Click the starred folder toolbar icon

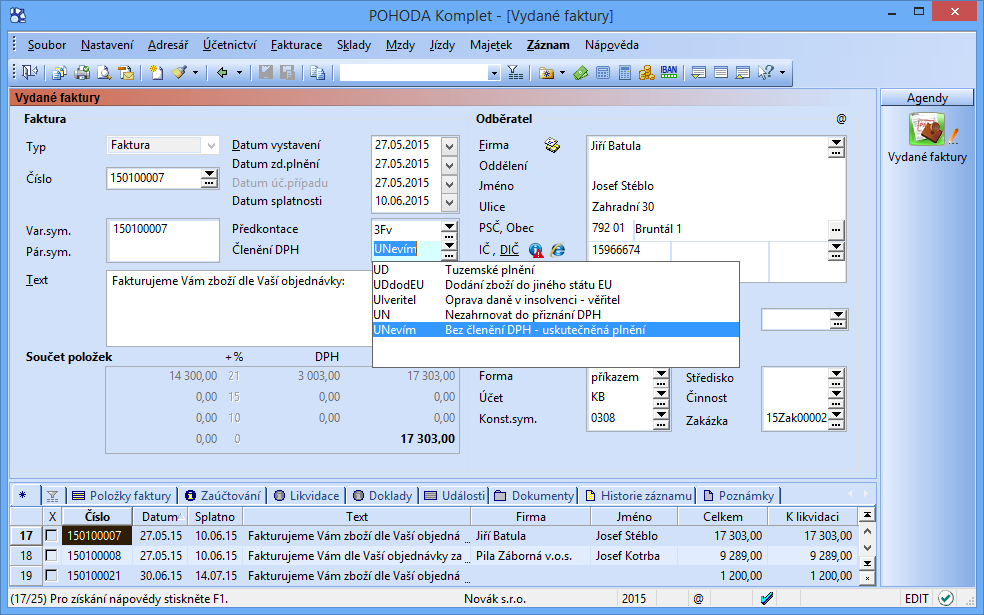[x=547, y=73]
